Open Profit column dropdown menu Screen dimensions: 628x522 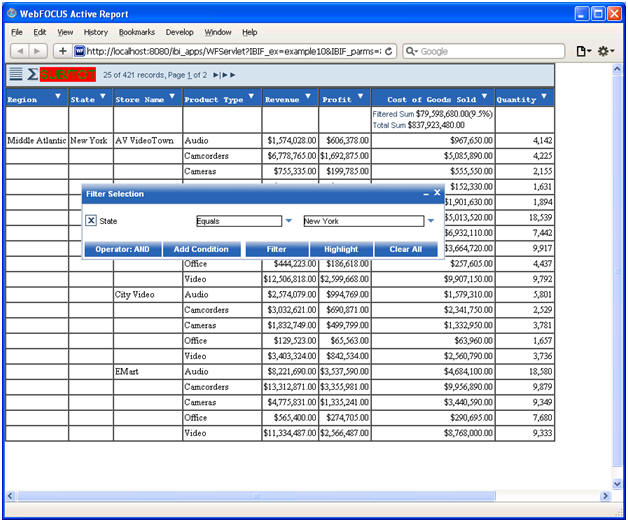tap(360, 96)
